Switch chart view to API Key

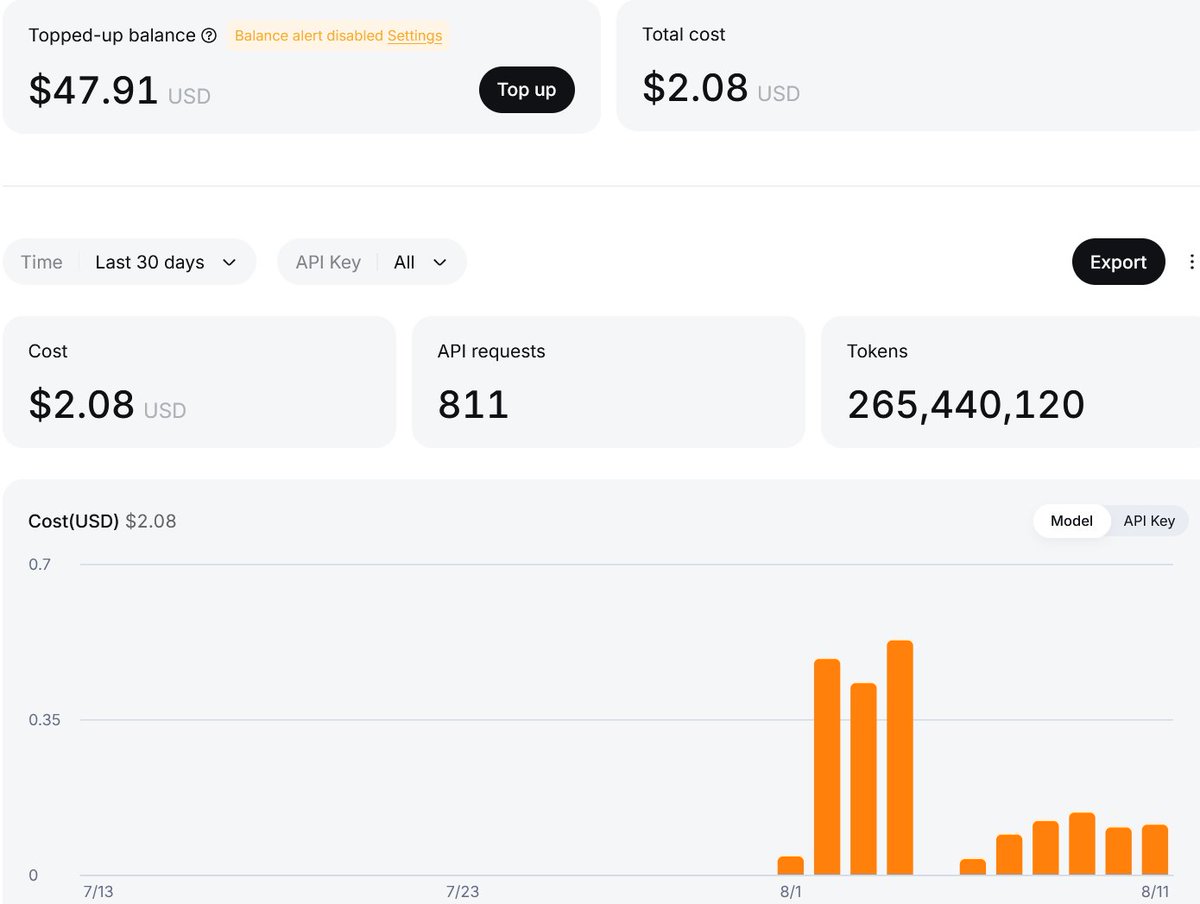point(1149,521)
